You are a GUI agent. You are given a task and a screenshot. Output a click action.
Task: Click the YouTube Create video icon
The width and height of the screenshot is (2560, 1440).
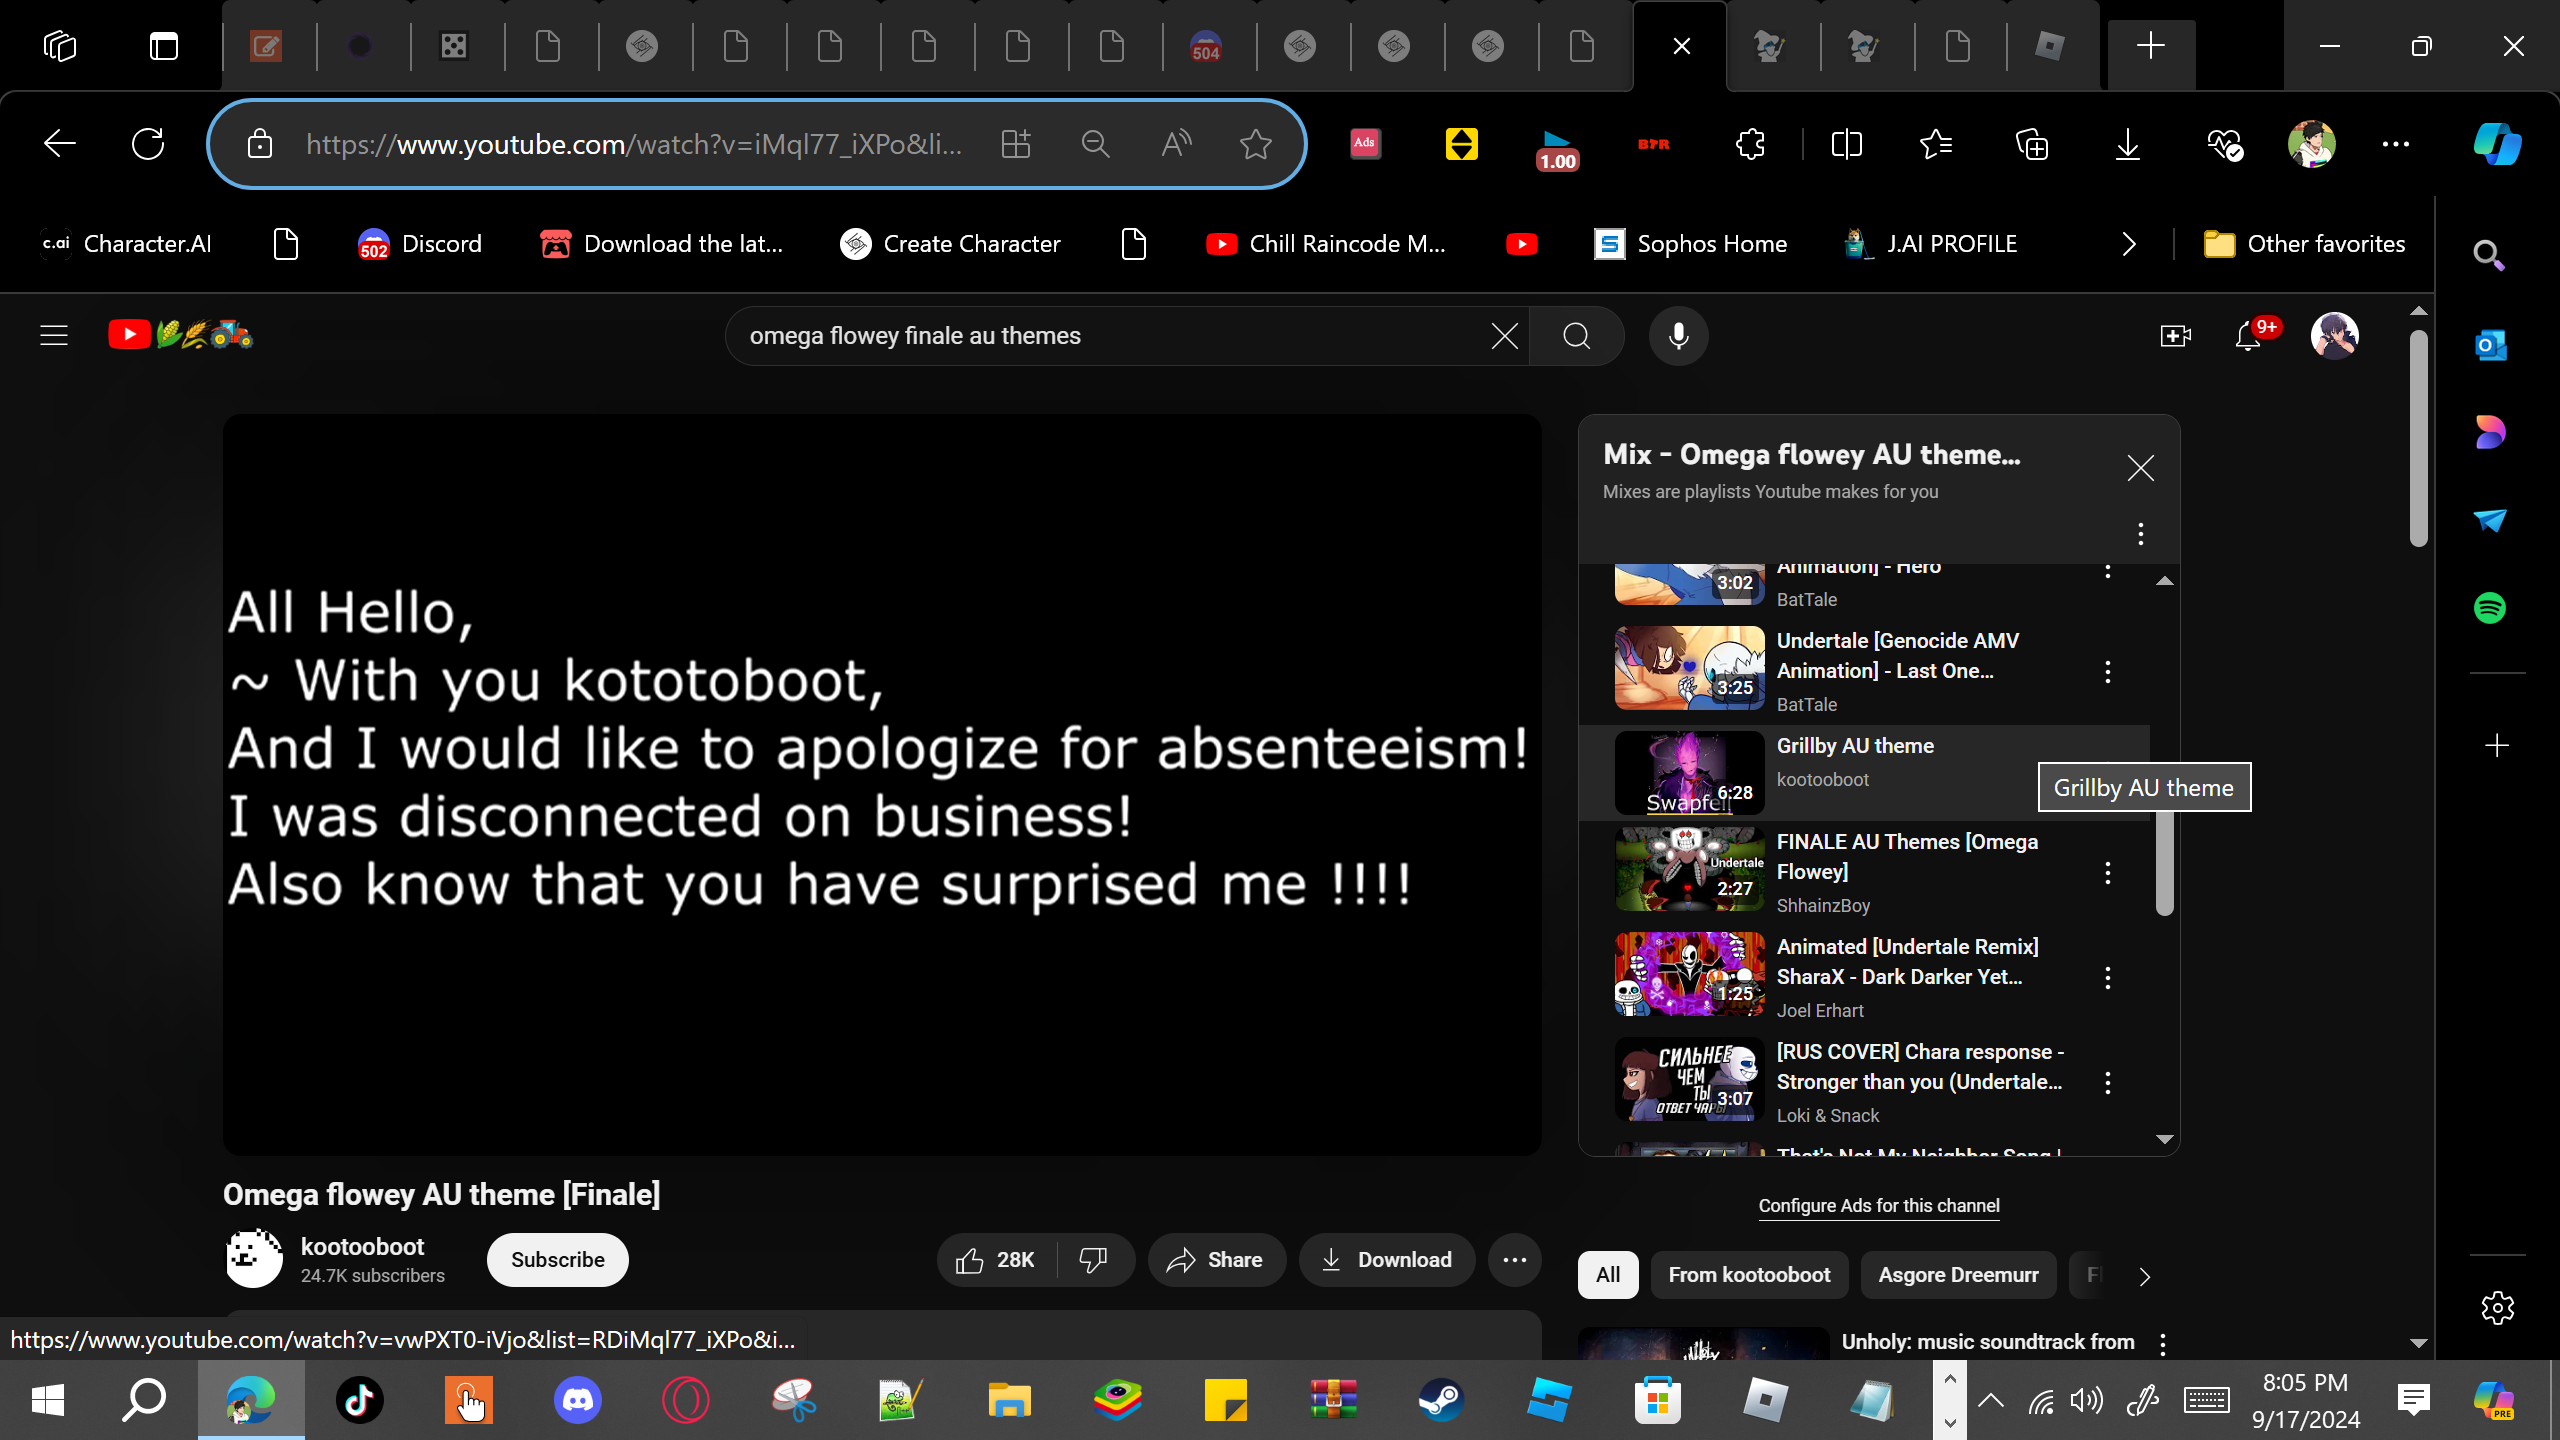pos(2175,336)
